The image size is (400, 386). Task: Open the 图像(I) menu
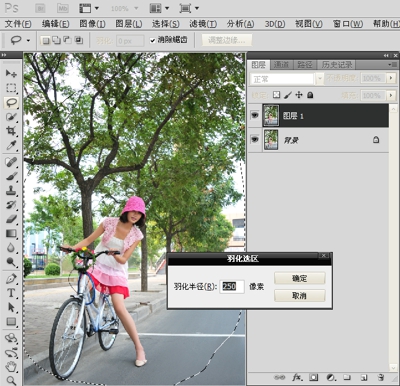pos(92,24)
